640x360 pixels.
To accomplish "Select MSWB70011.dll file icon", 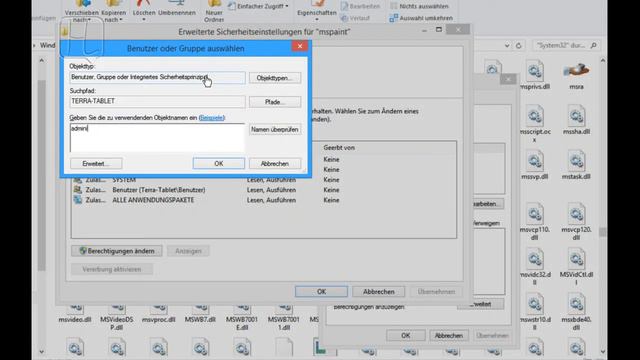I will tap(284, 309).
